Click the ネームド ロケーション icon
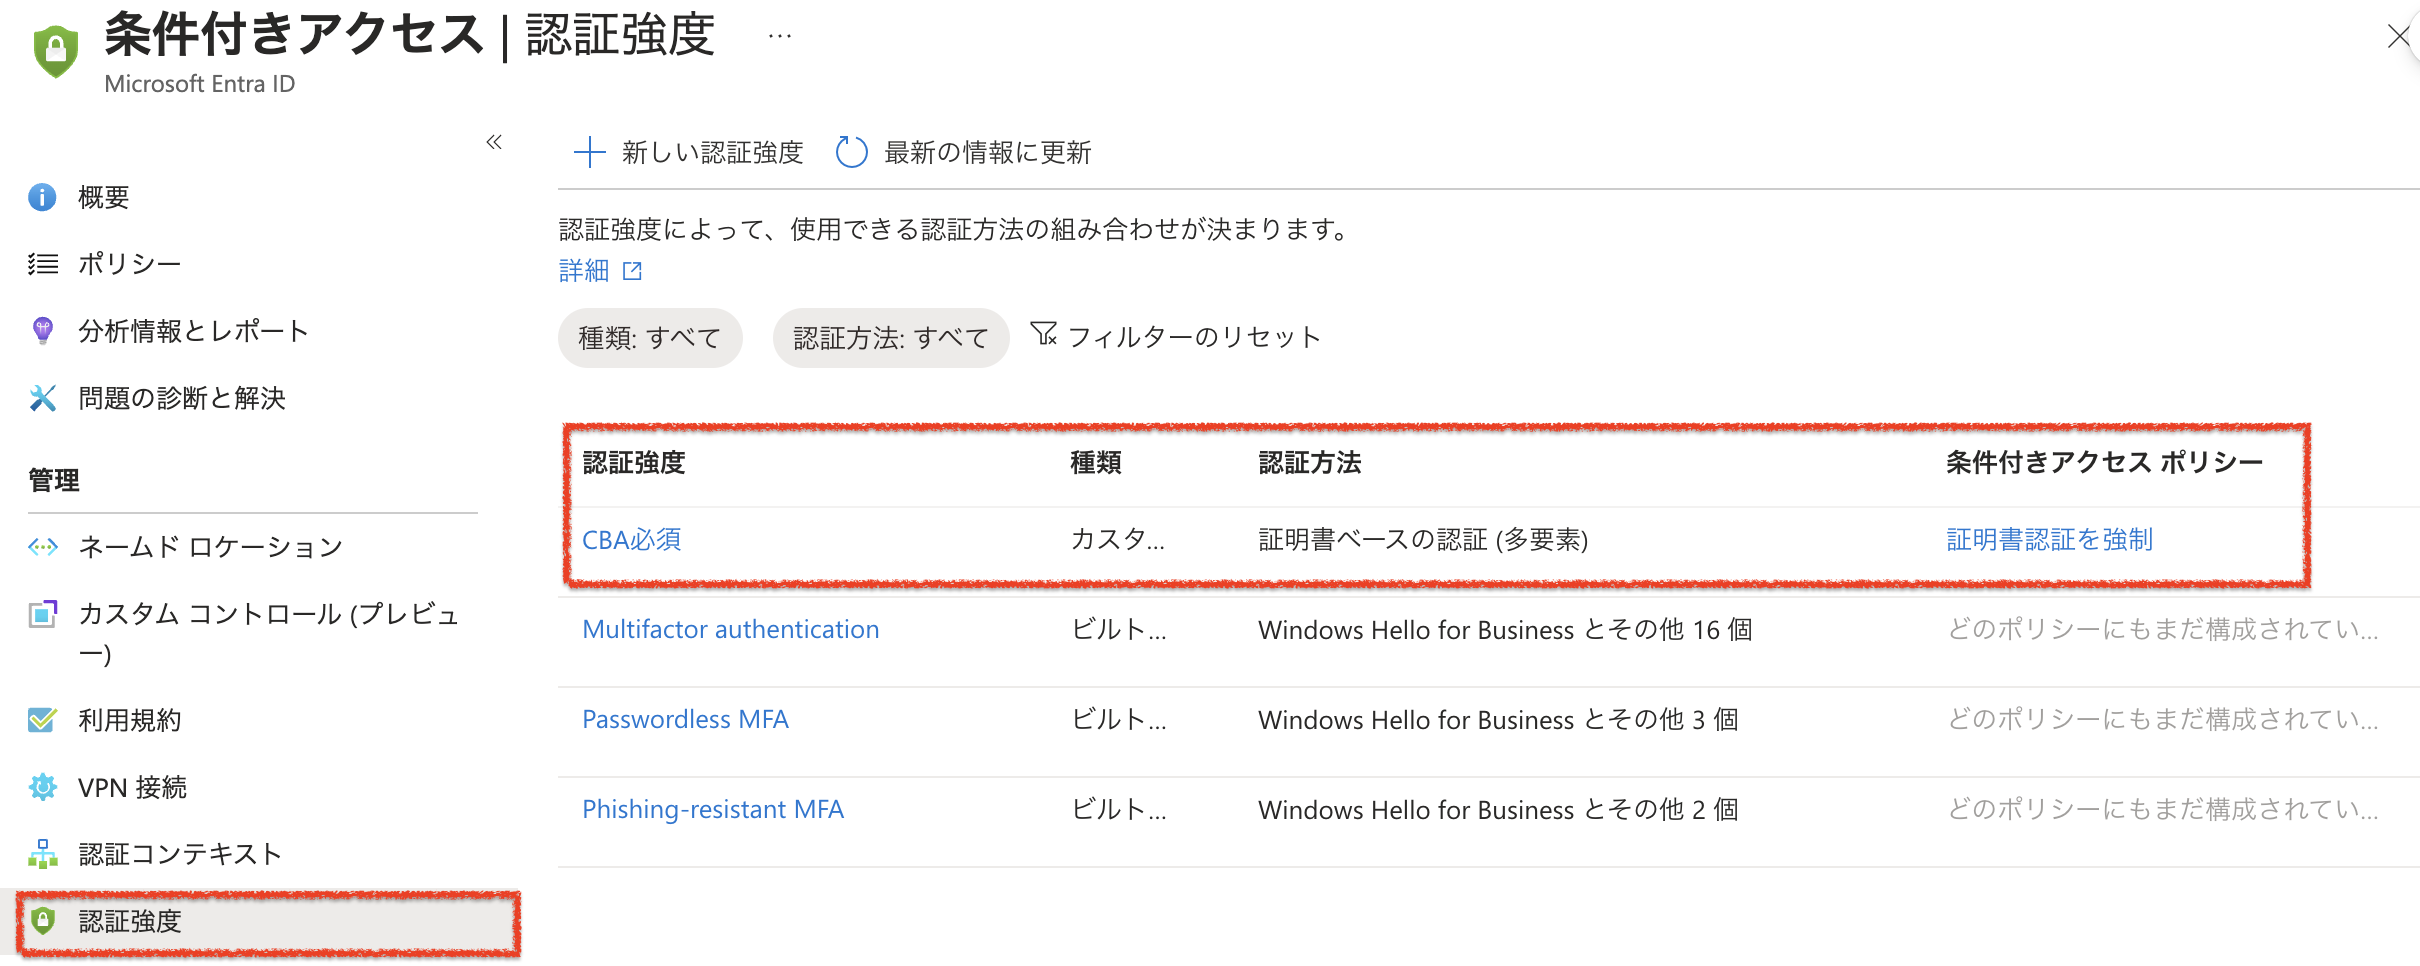Image resolution: width=2420 pixels, height=966 pixels. point(42,547)
